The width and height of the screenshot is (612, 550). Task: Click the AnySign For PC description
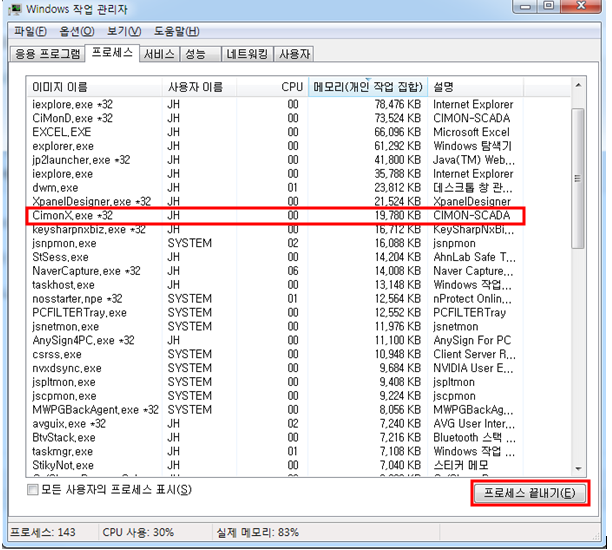[x=472, y=340]
